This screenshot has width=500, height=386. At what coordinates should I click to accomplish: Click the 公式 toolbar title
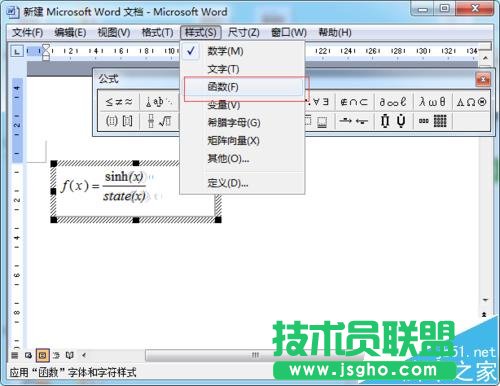click(108, 79)
